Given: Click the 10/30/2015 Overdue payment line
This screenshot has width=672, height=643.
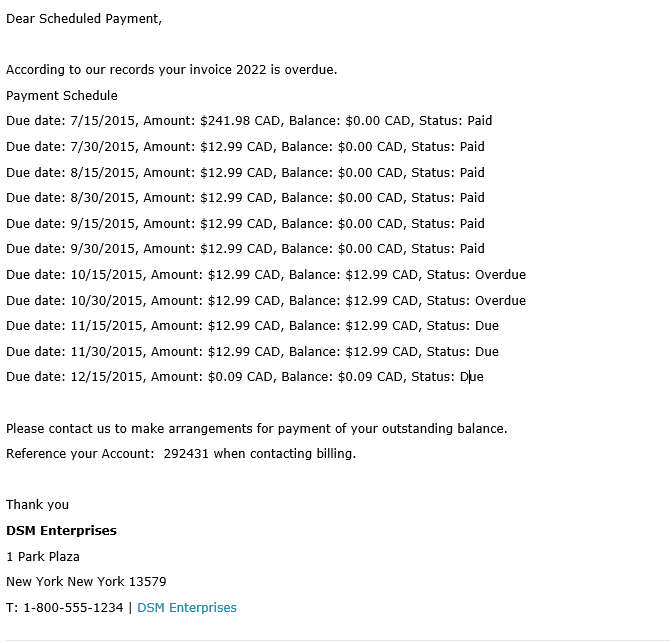Looking at the screenshot, I should coord(266,300).
